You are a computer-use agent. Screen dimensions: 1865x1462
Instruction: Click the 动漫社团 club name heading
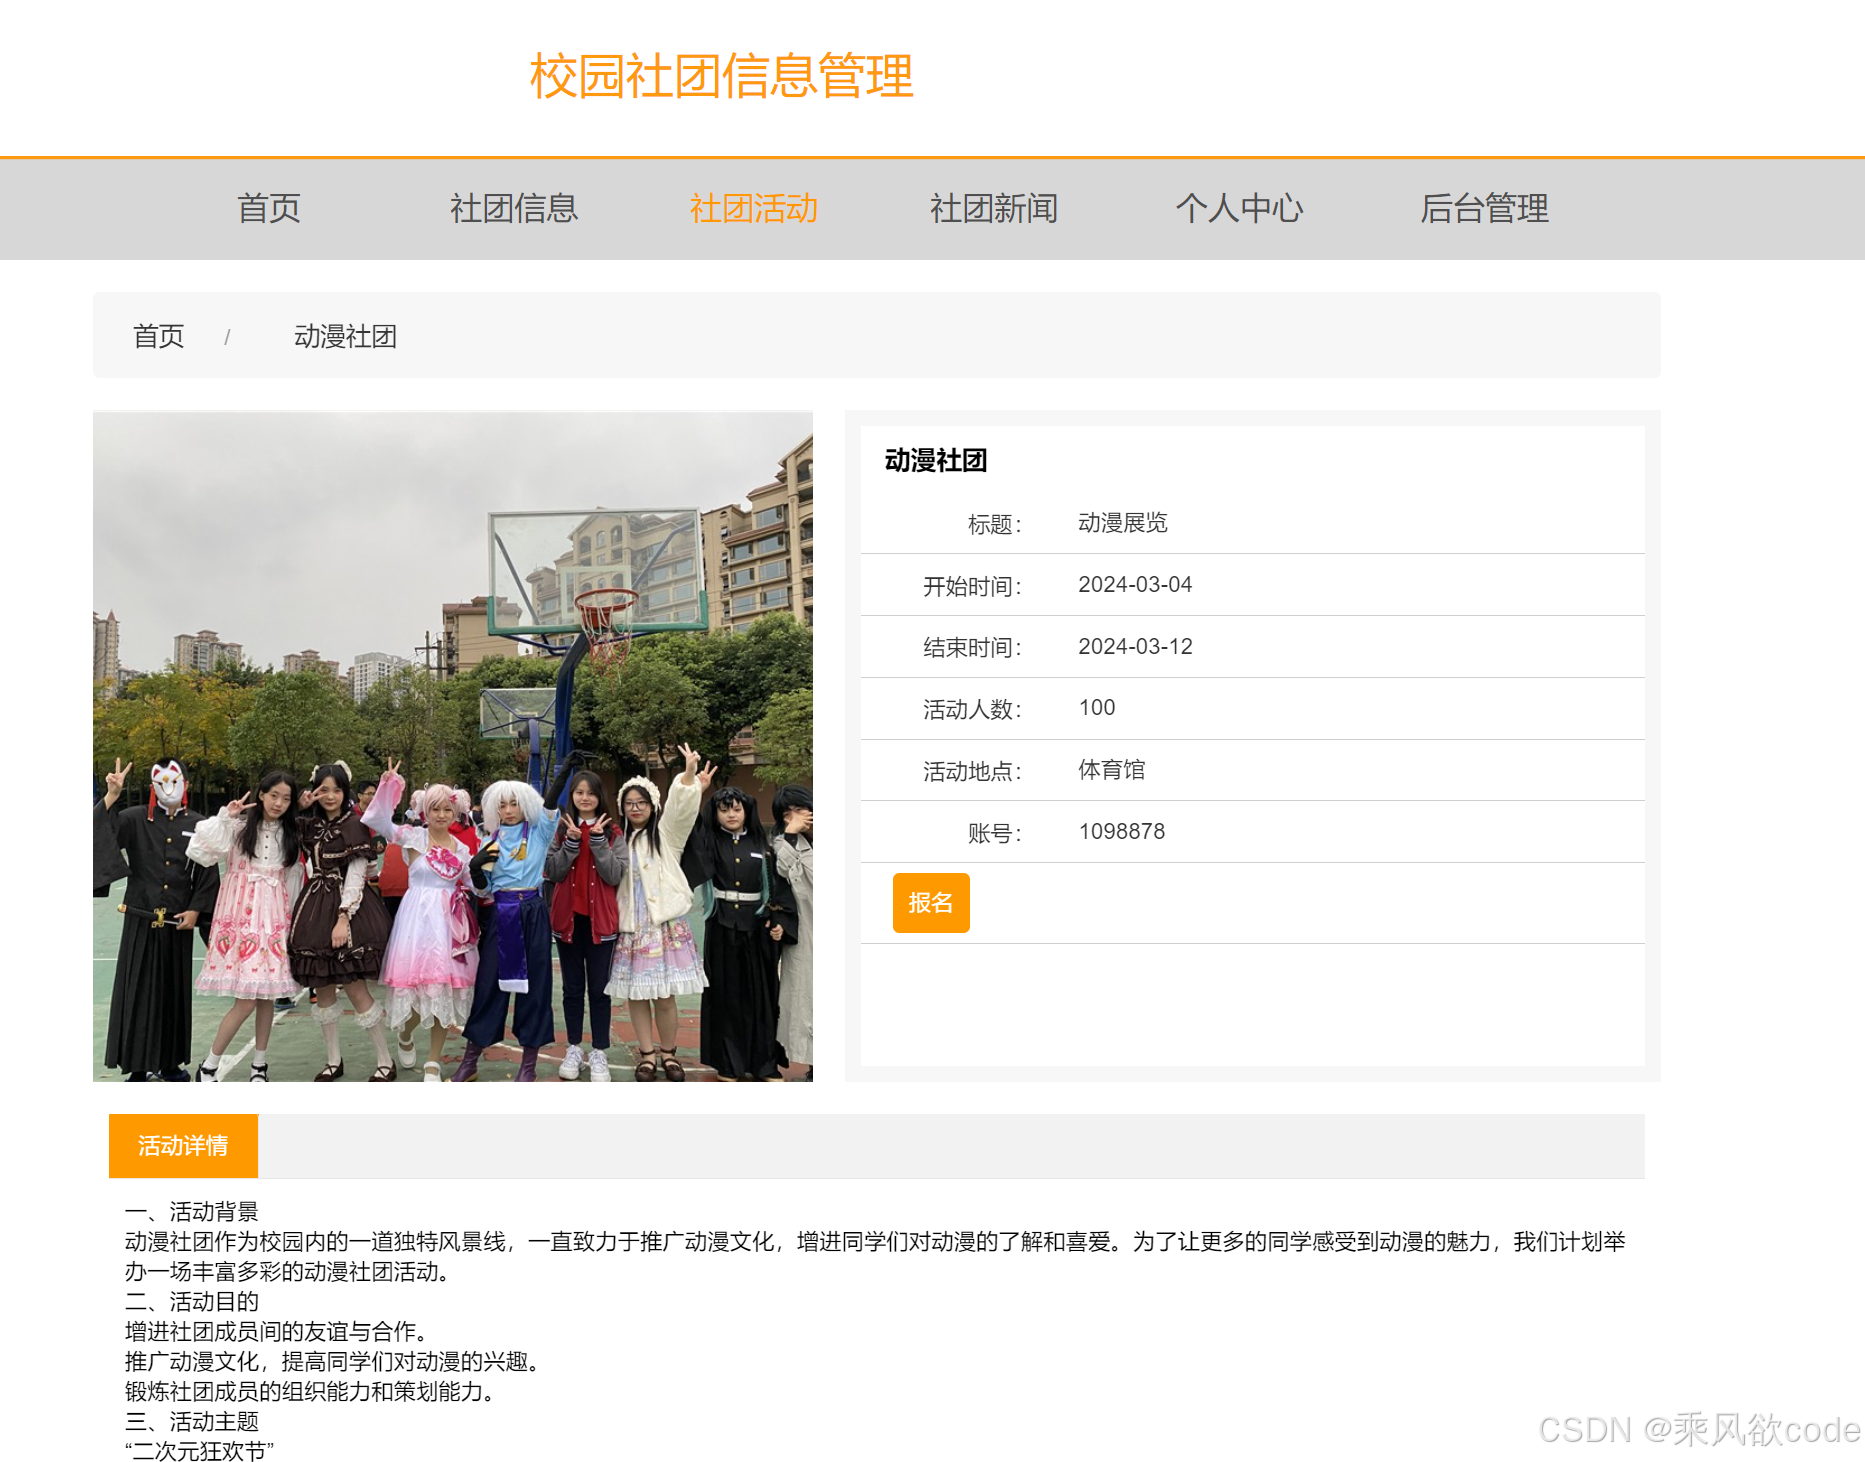coord(934,461)
